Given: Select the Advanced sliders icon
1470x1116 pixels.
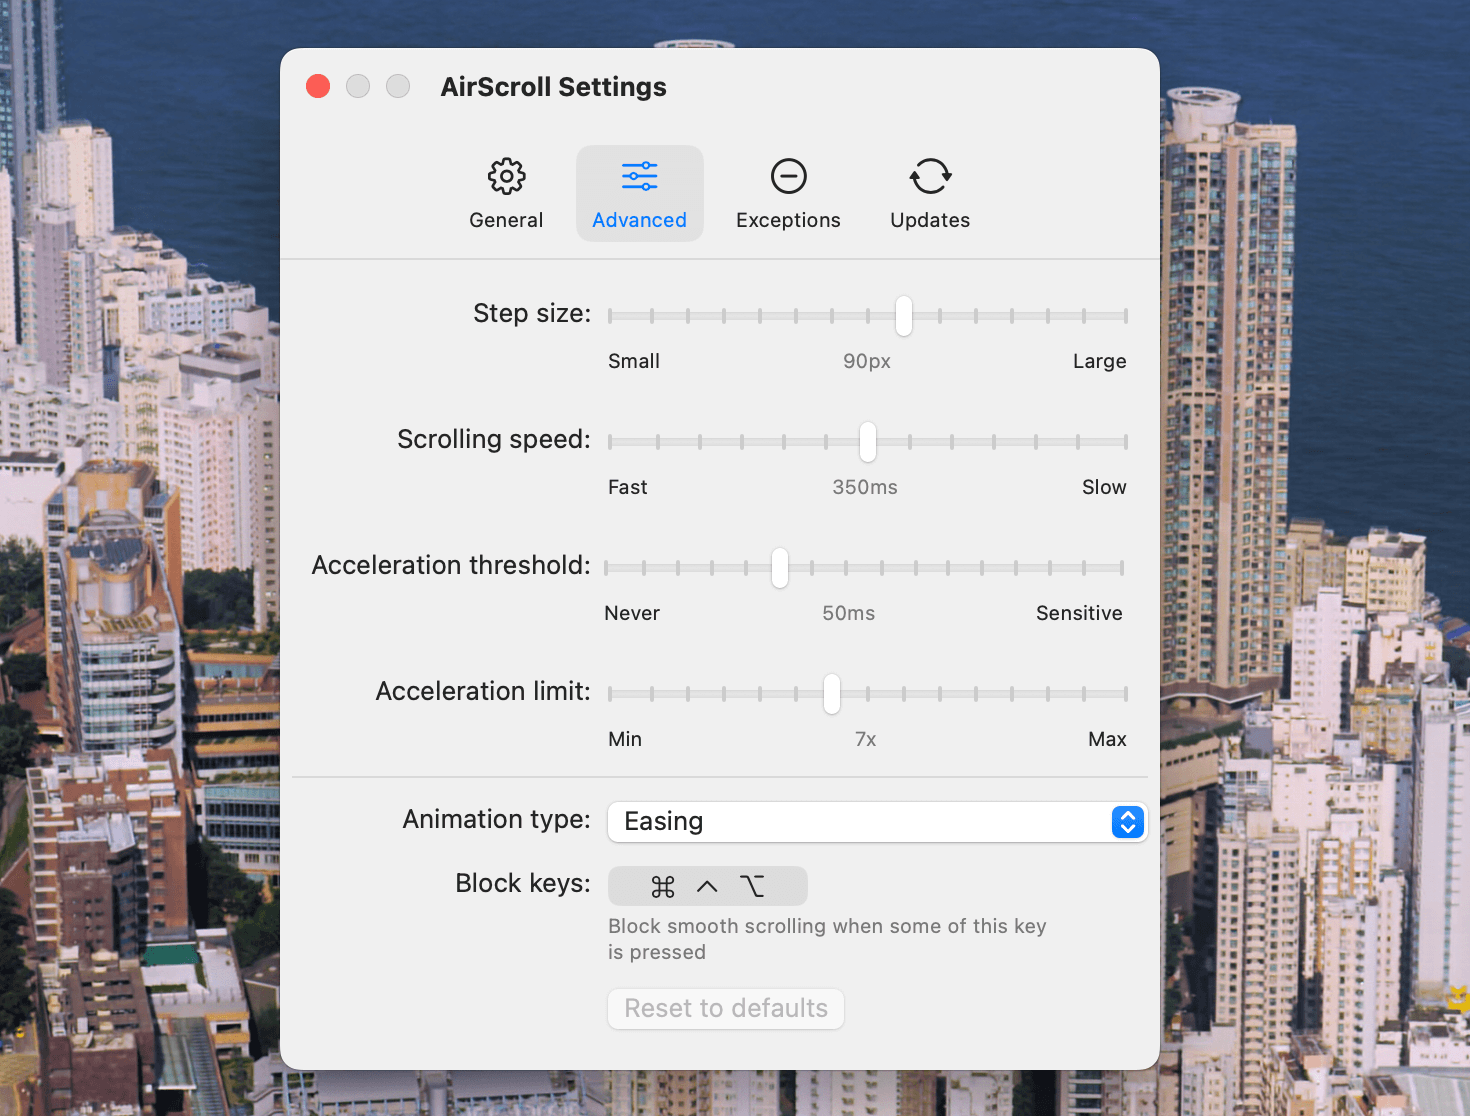Looking at the screenshot, I should coord(639,176).
